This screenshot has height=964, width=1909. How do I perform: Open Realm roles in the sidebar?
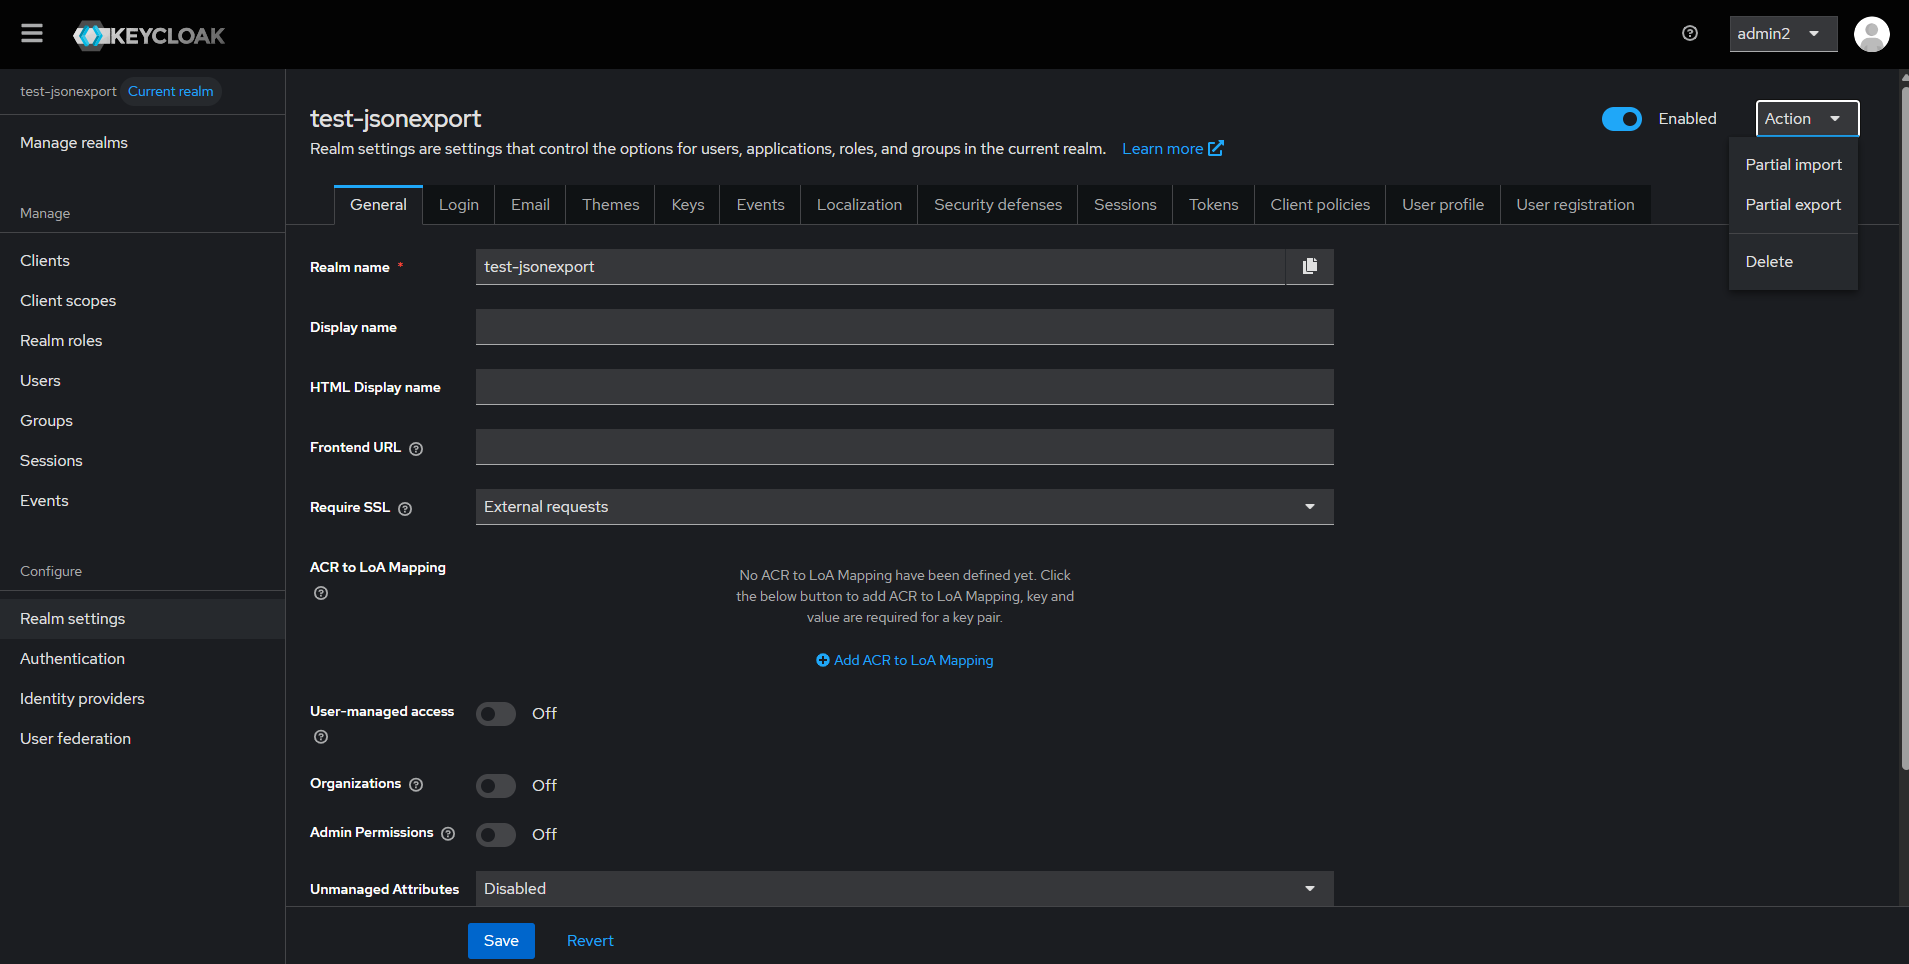[143, 341]
